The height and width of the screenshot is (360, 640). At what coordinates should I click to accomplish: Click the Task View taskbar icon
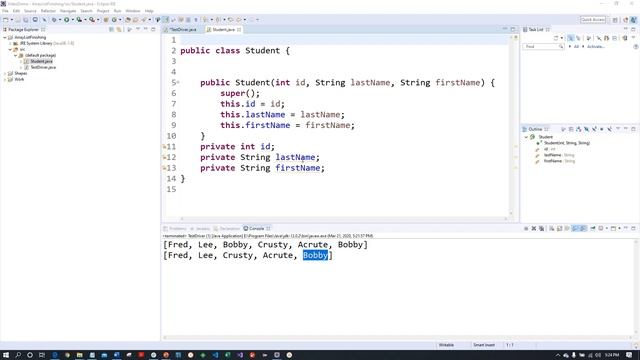pos(42,355)
